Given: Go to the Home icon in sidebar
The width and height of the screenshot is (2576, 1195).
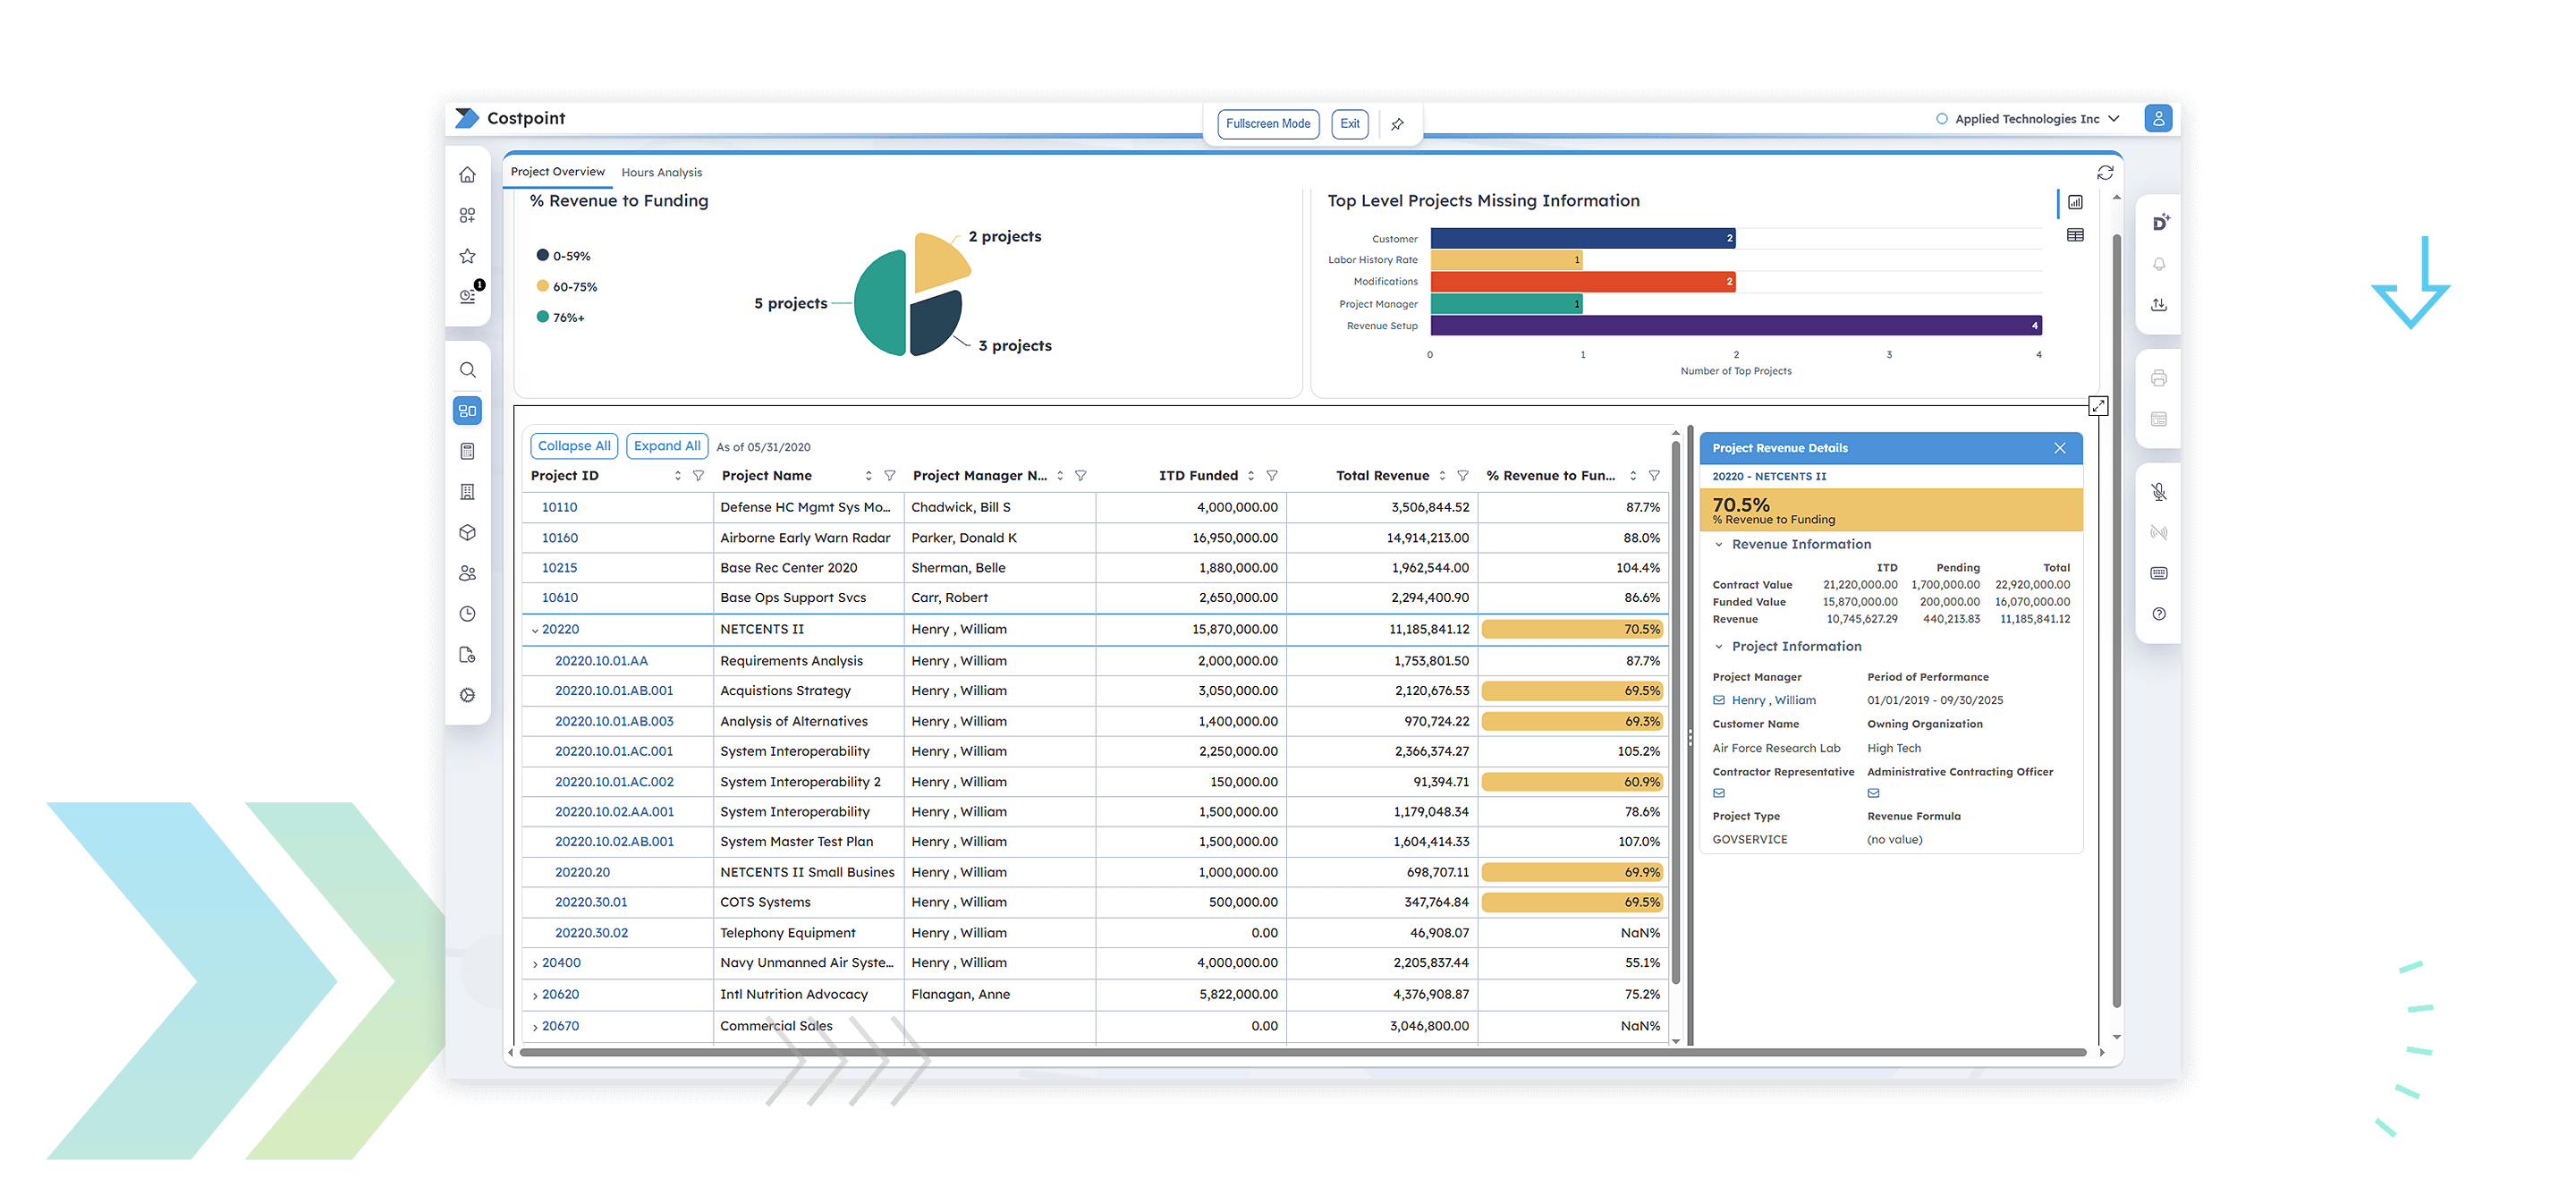Looking at the screenshot, I should click(467, 175).
